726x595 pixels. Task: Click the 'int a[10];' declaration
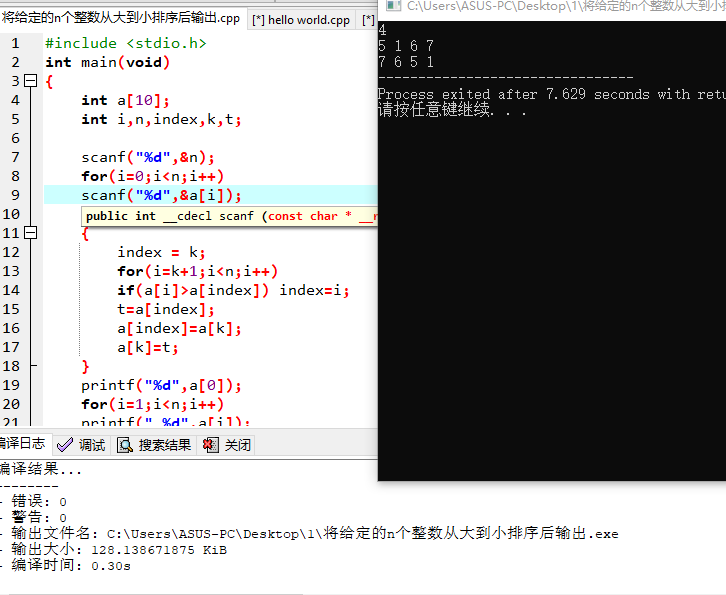[125, 100]
